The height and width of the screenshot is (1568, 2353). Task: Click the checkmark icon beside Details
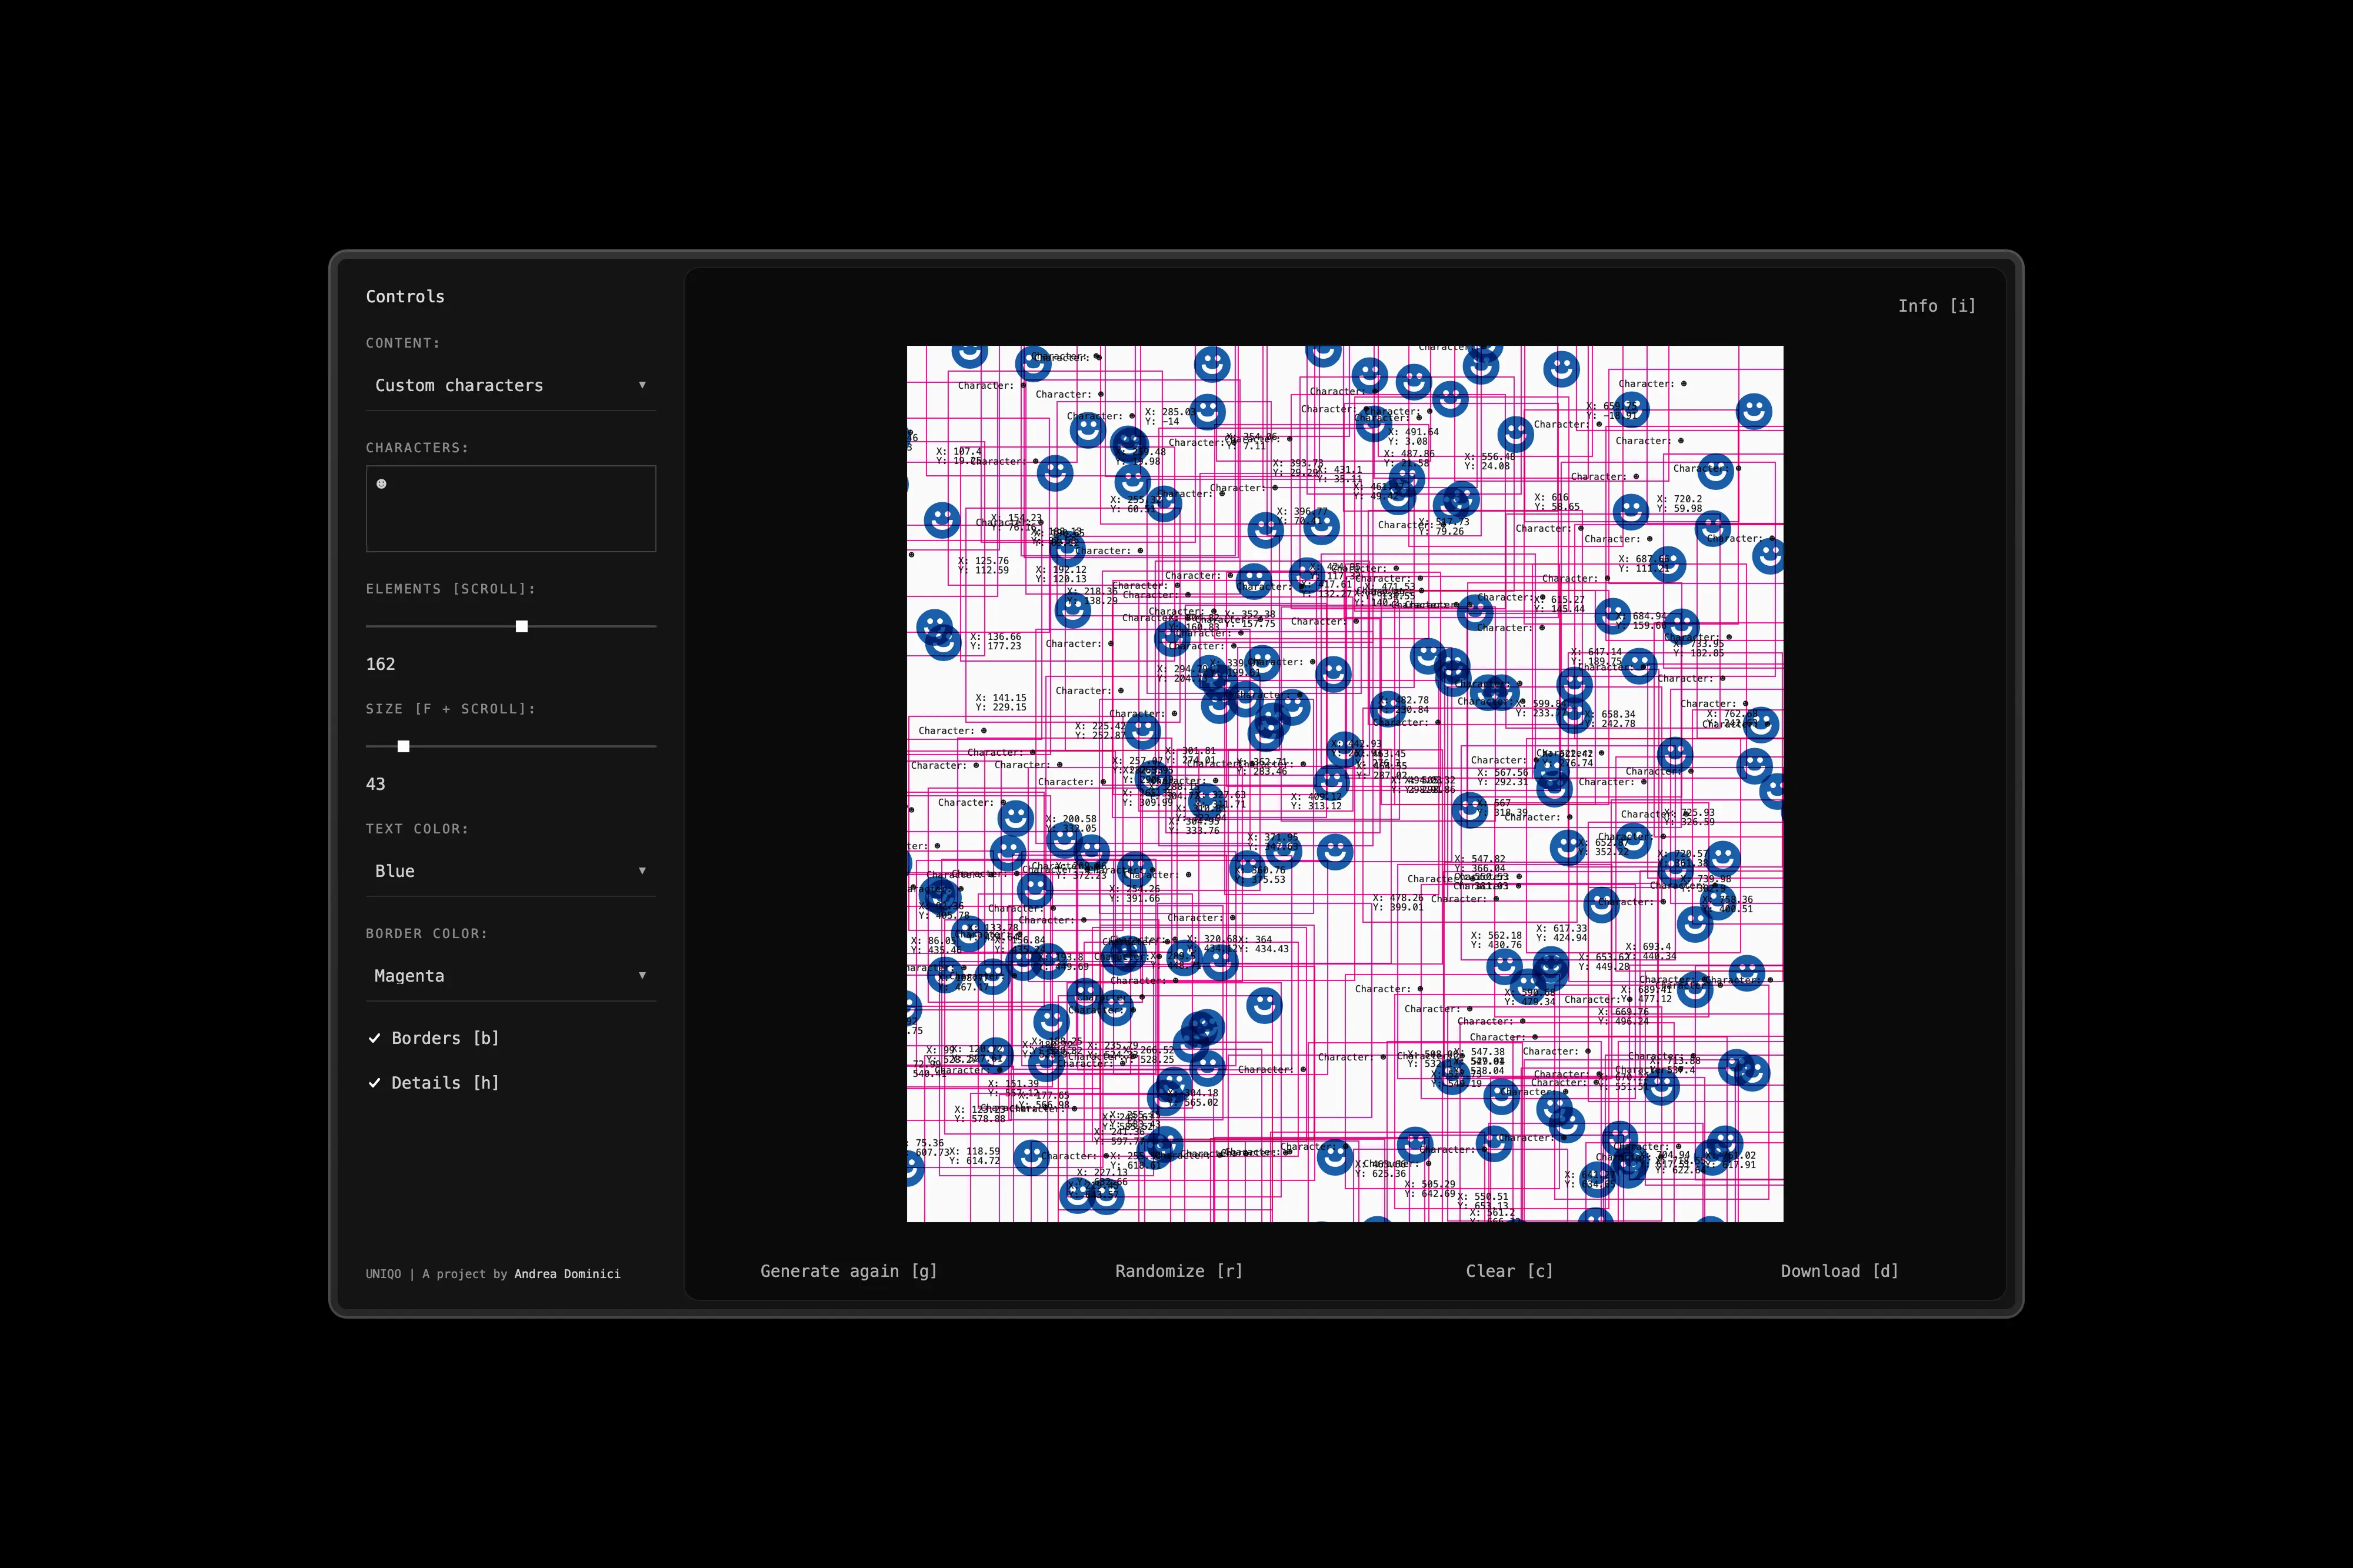[375, 1083]
